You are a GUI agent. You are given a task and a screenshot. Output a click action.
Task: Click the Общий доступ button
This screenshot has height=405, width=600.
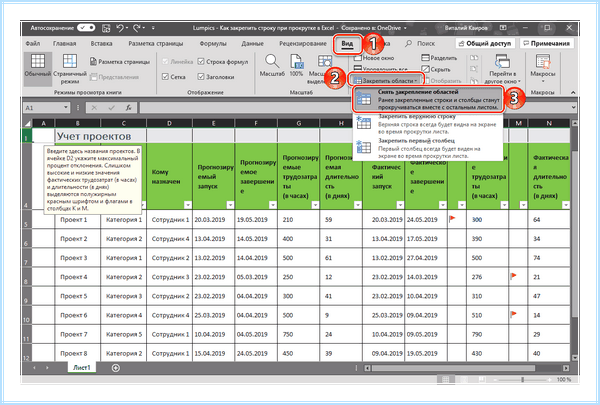click(x=485, y=43)
